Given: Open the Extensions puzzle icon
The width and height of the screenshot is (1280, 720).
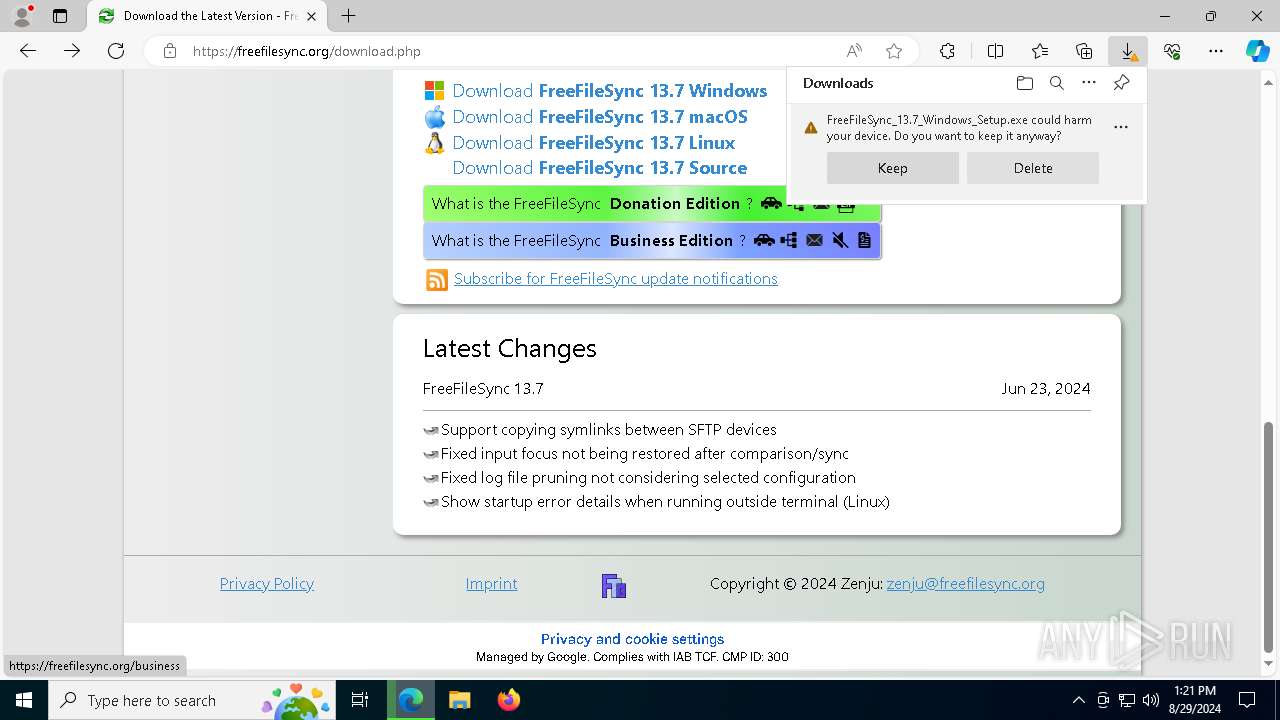Looking at the screenshot, I should click(947, 51).
